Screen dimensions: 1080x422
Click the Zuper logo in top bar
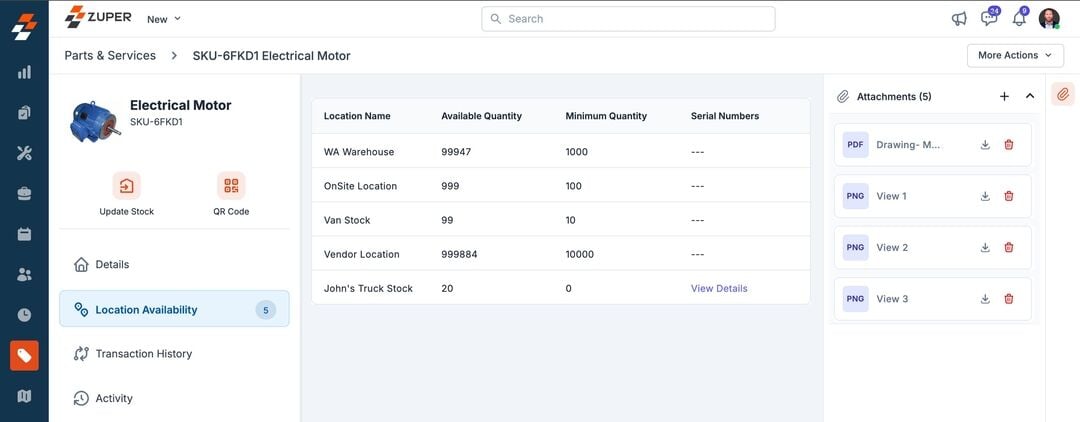click(98, 17)
